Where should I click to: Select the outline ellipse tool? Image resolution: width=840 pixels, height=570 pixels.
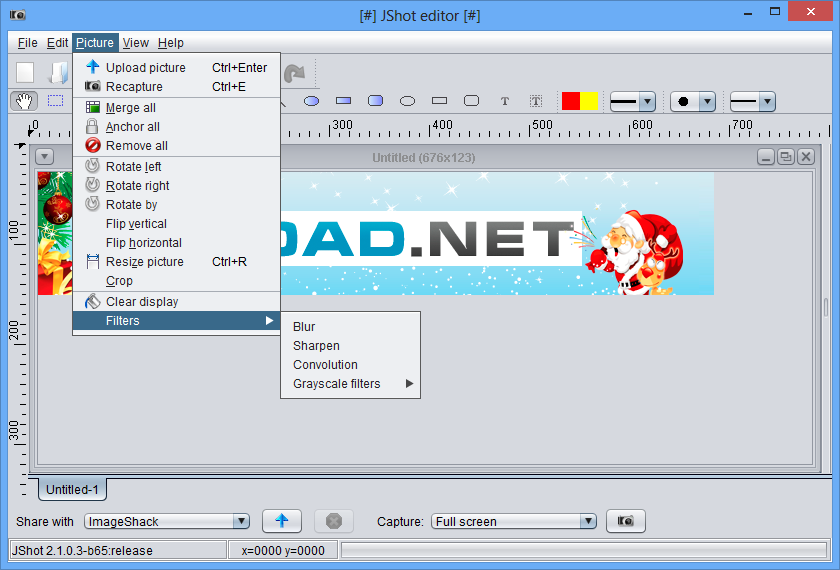[408, 101]
